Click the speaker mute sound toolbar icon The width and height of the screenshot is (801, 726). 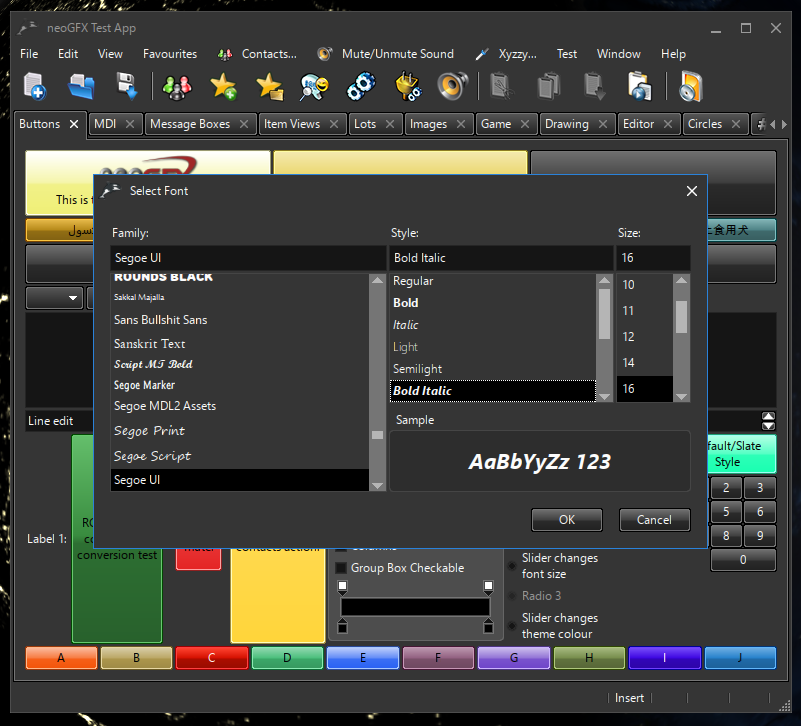(x=452, y=87)
